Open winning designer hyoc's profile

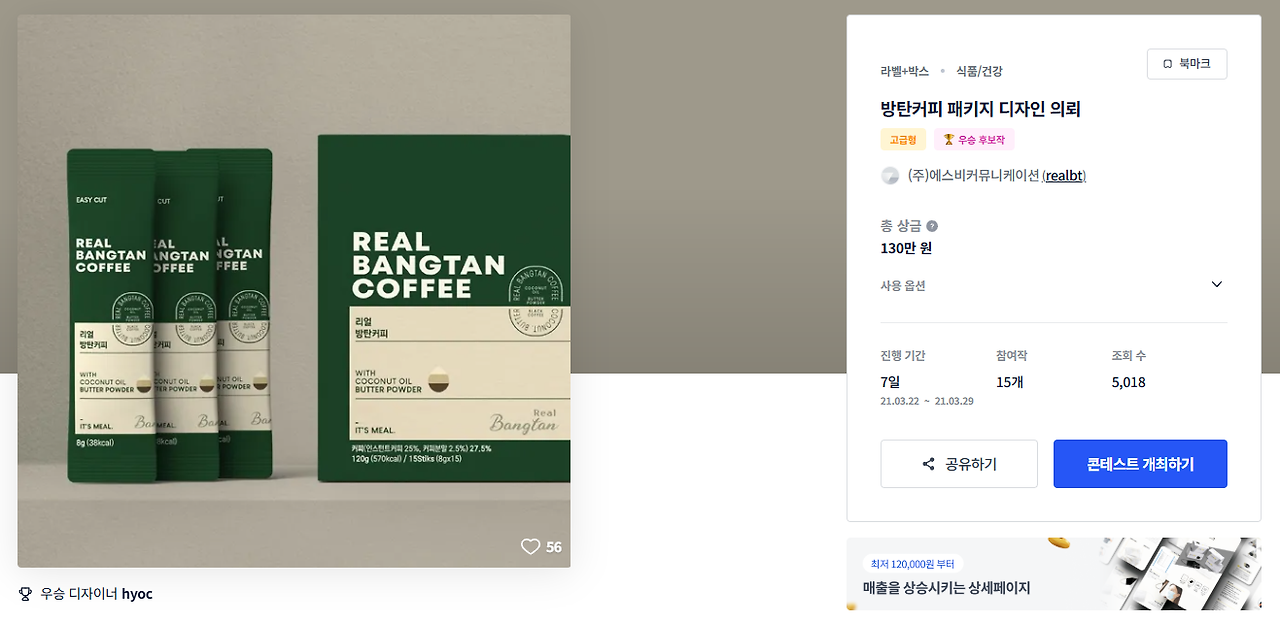(137, 594)
